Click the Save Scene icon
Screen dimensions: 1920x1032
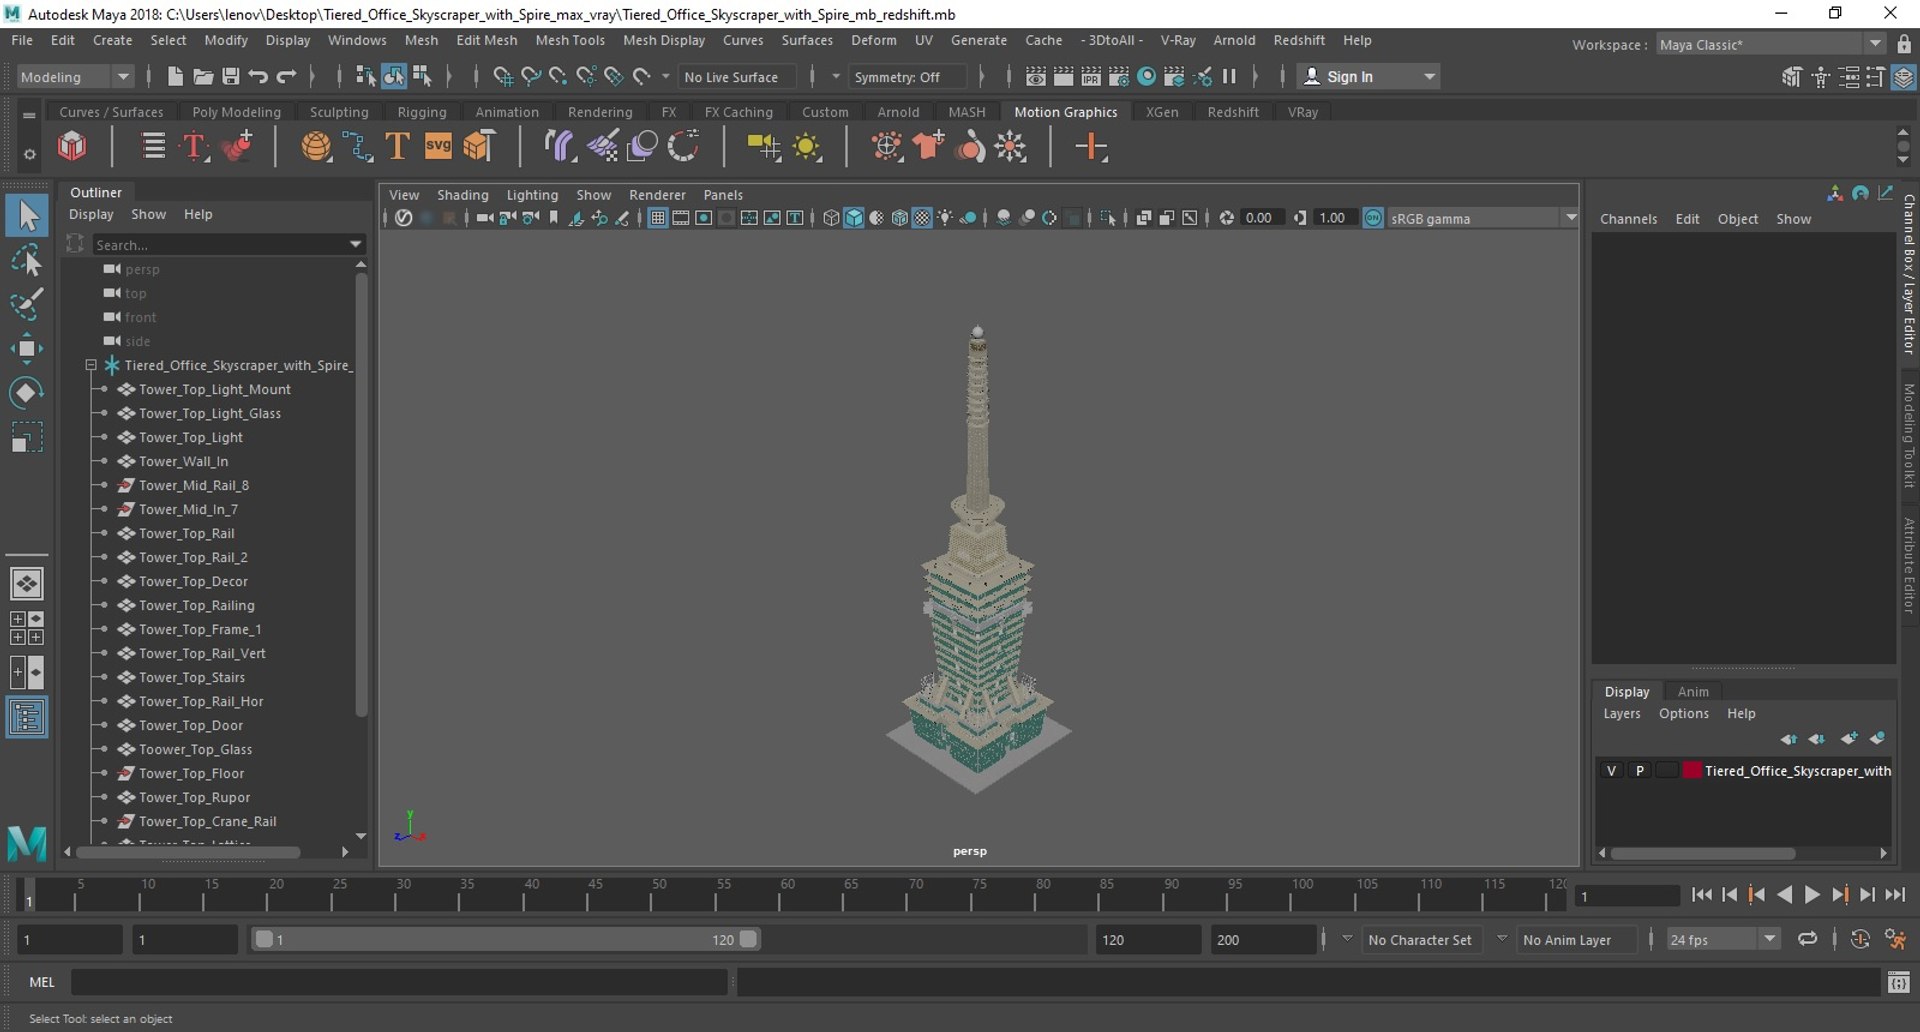pos(230,77)
